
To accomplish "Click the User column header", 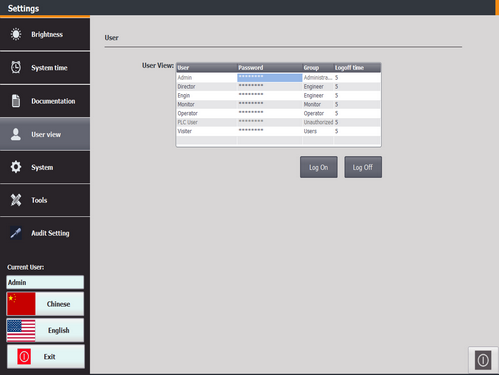I will pos(206,68).
